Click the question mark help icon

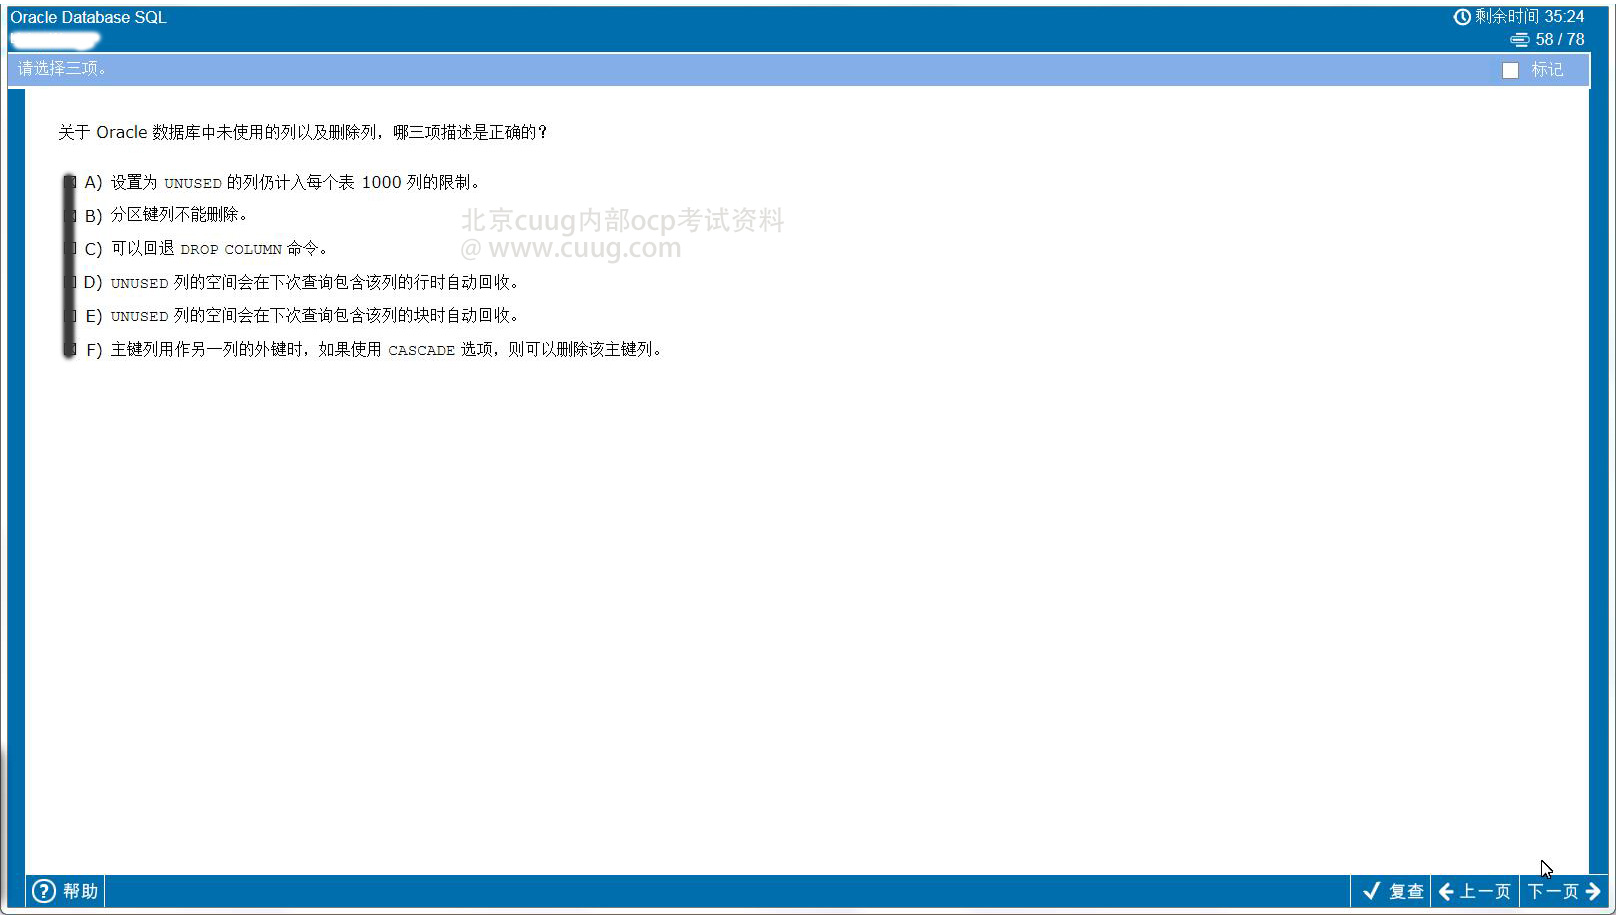[x=44, y=891]
